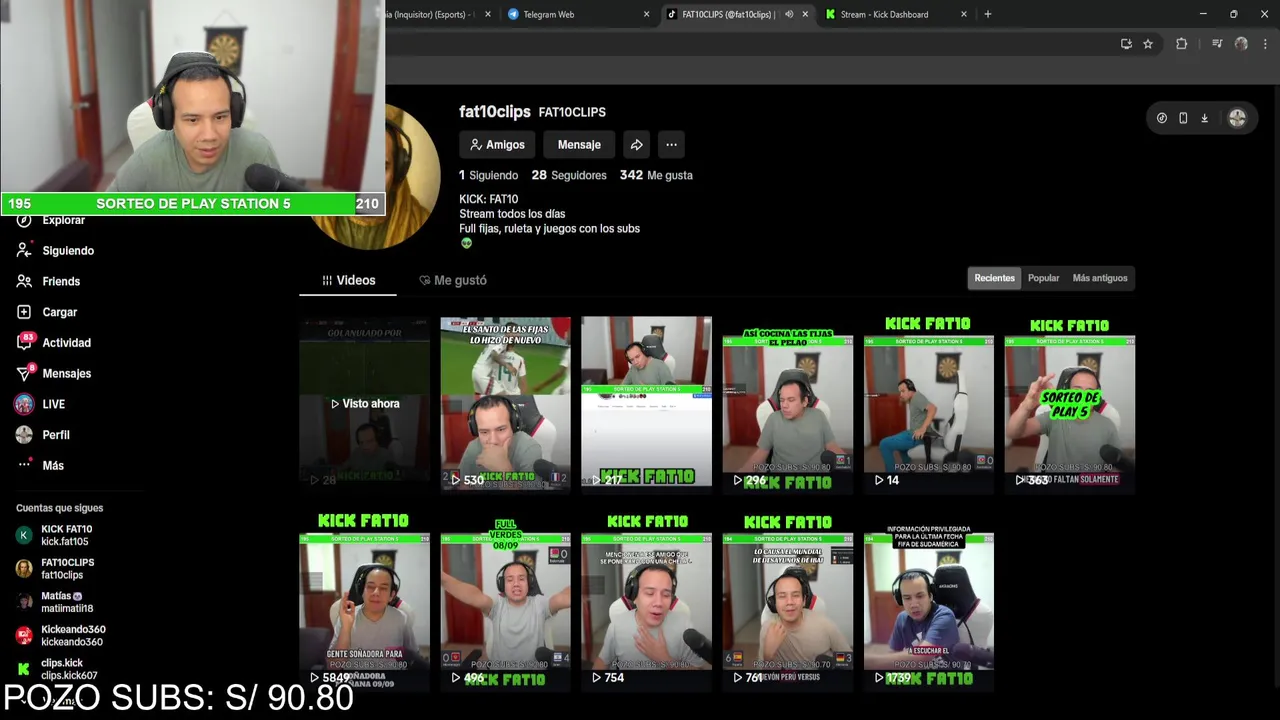Click the Cargar upload icon
The image size is (1280, 720).
click(24, 312)
